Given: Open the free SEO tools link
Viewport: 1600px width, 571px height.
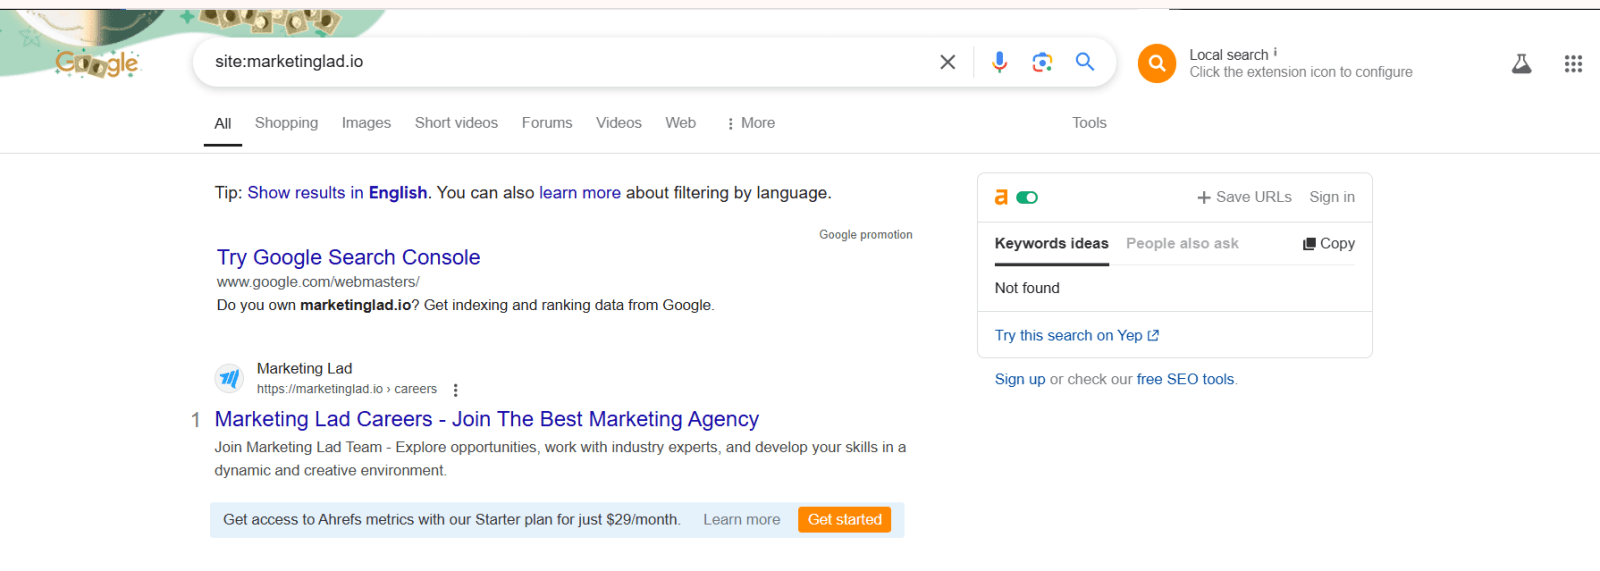Looking at the screenshot, I should click(x=1186, y=379).
